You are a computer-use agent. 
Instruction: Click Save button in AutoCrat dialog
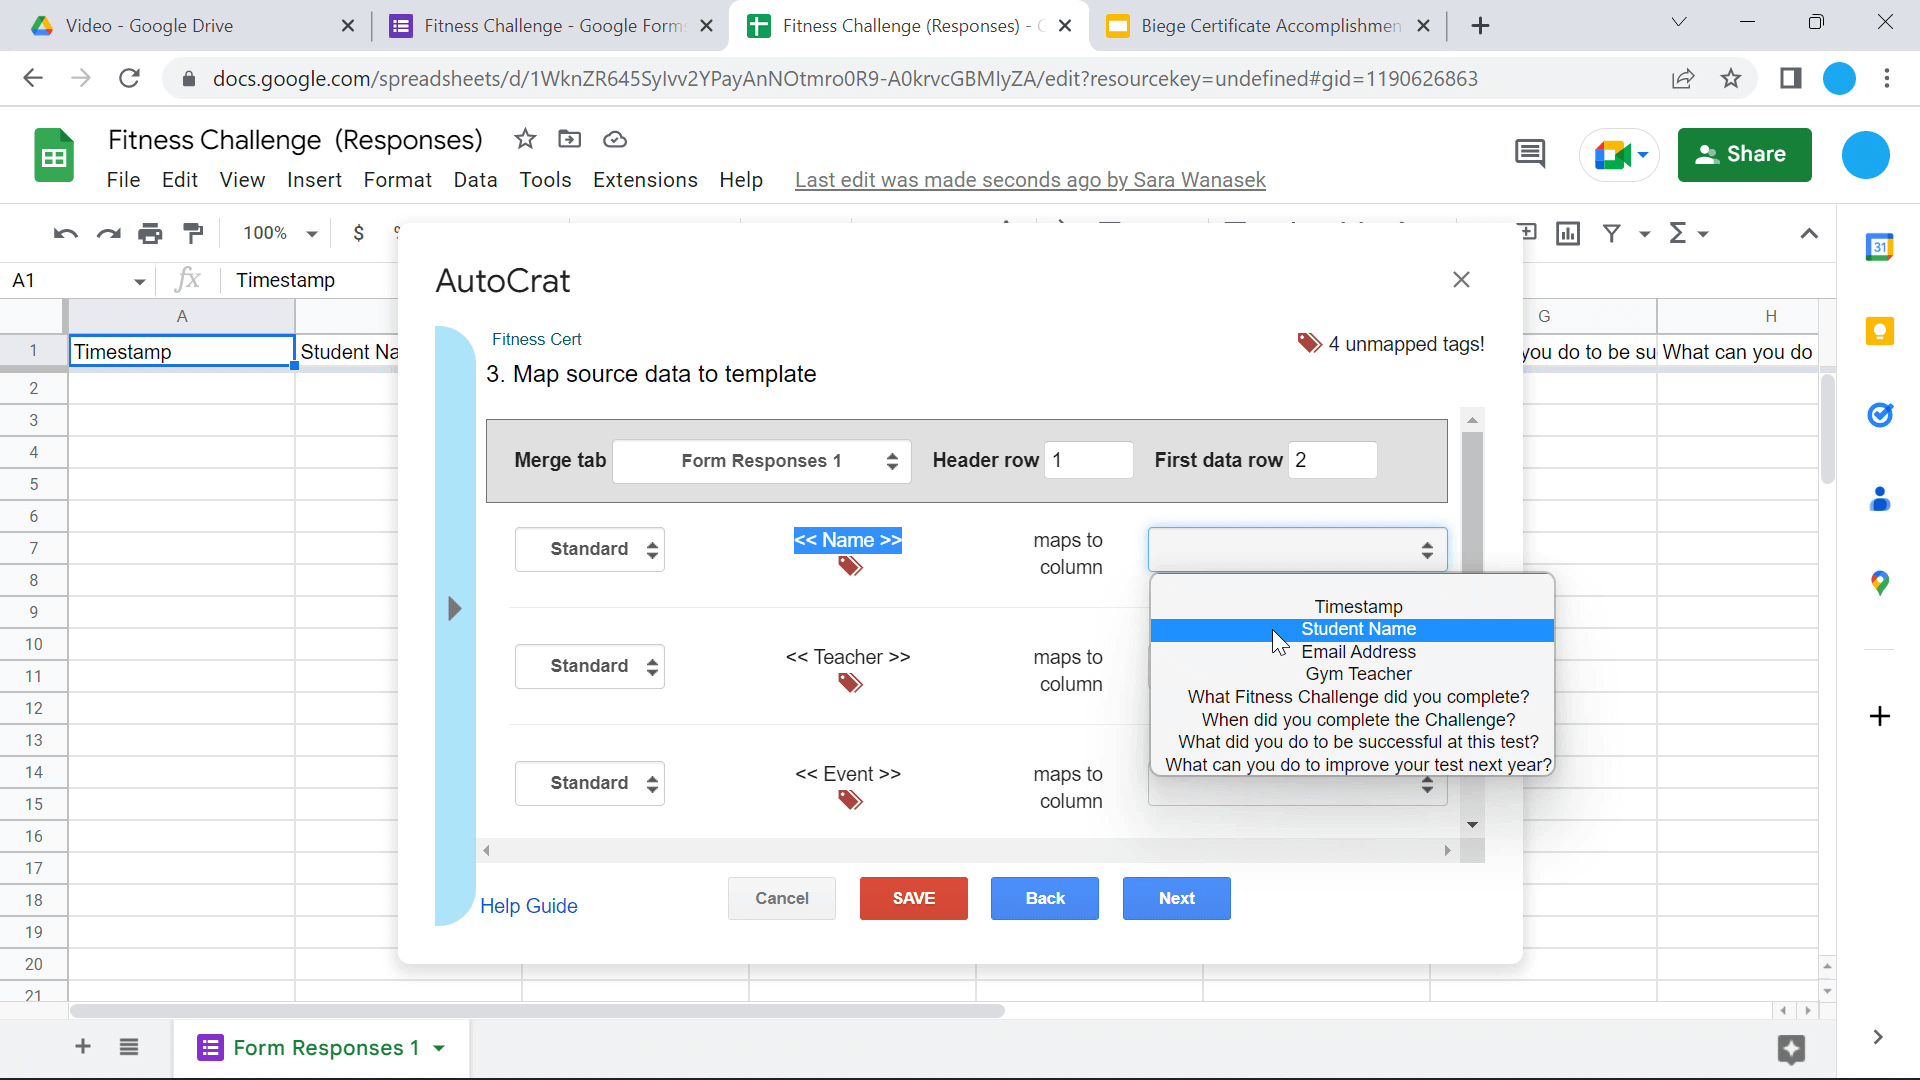click(x=914, y=898)
